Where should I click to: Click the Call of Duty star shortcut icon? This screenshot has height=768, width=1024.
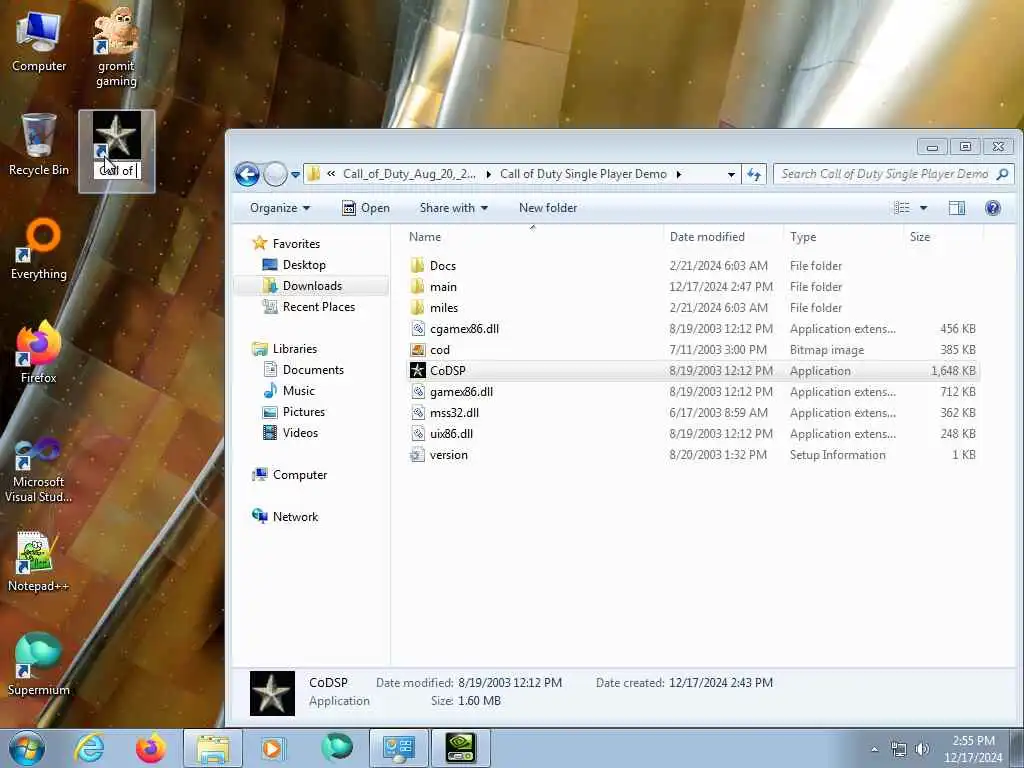tap(116, 135)
